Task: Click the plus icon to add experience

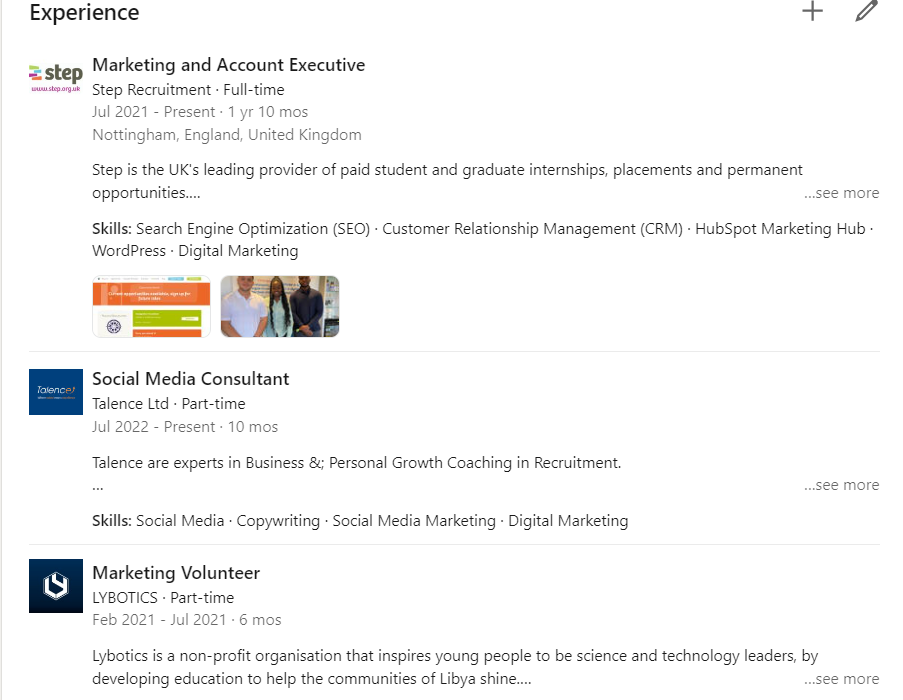Action: click(813, 12)
